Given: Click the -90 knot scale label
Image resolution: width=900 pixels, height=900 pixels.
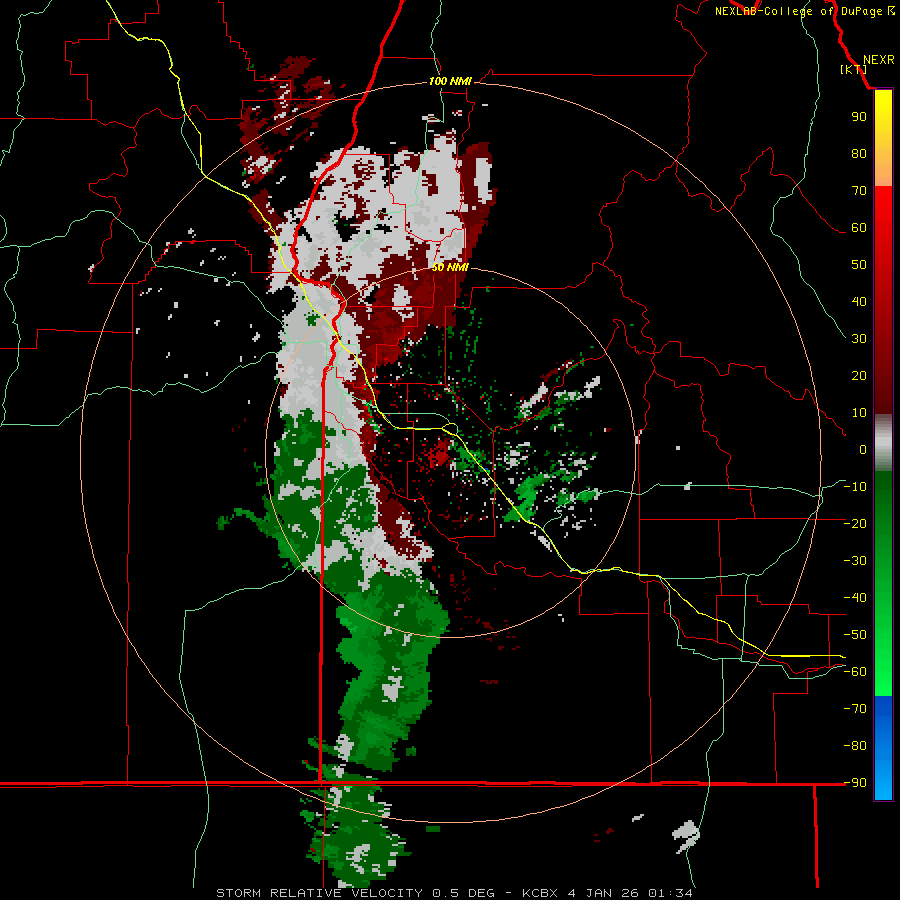Looking at the screenshot, I should click(x=855, y=783).
